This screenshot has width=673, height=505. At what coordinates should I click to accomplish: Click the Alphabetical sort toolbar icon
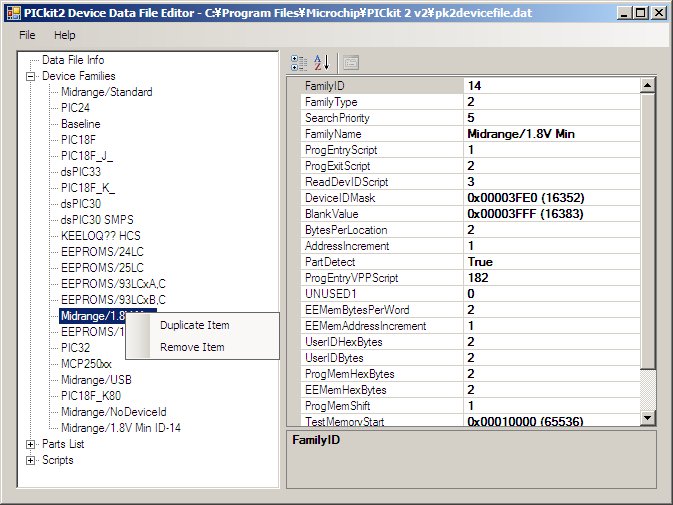click(321, 63)
